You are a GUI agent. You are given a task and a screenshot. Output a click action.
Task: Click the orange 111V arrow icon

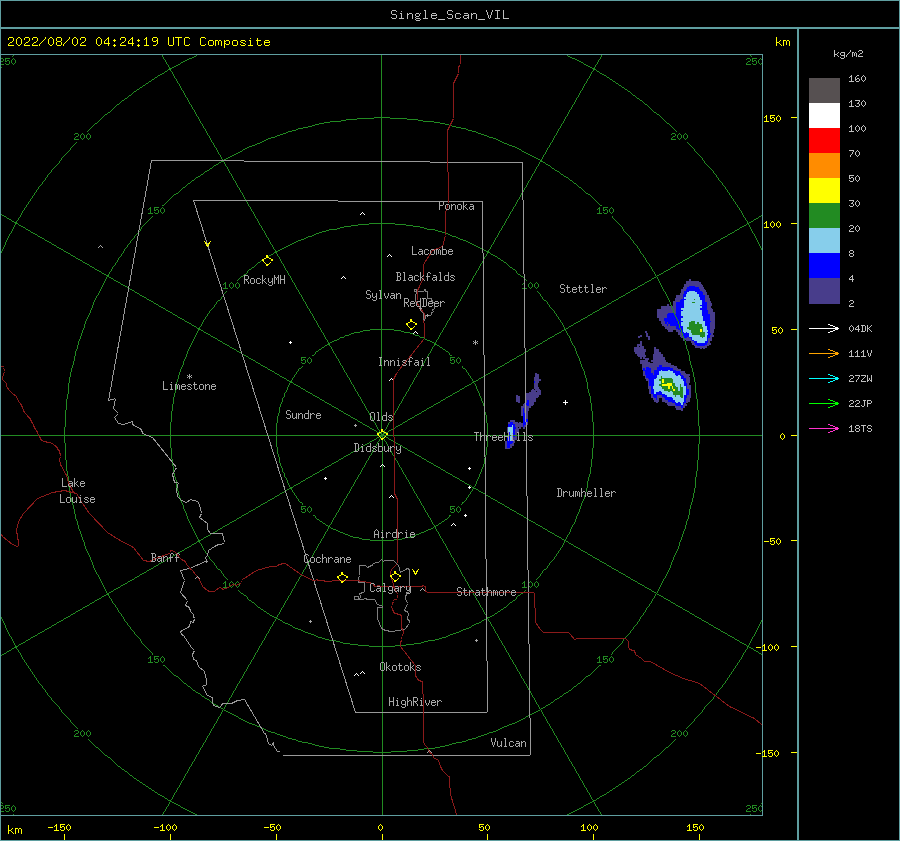[824, 354]
